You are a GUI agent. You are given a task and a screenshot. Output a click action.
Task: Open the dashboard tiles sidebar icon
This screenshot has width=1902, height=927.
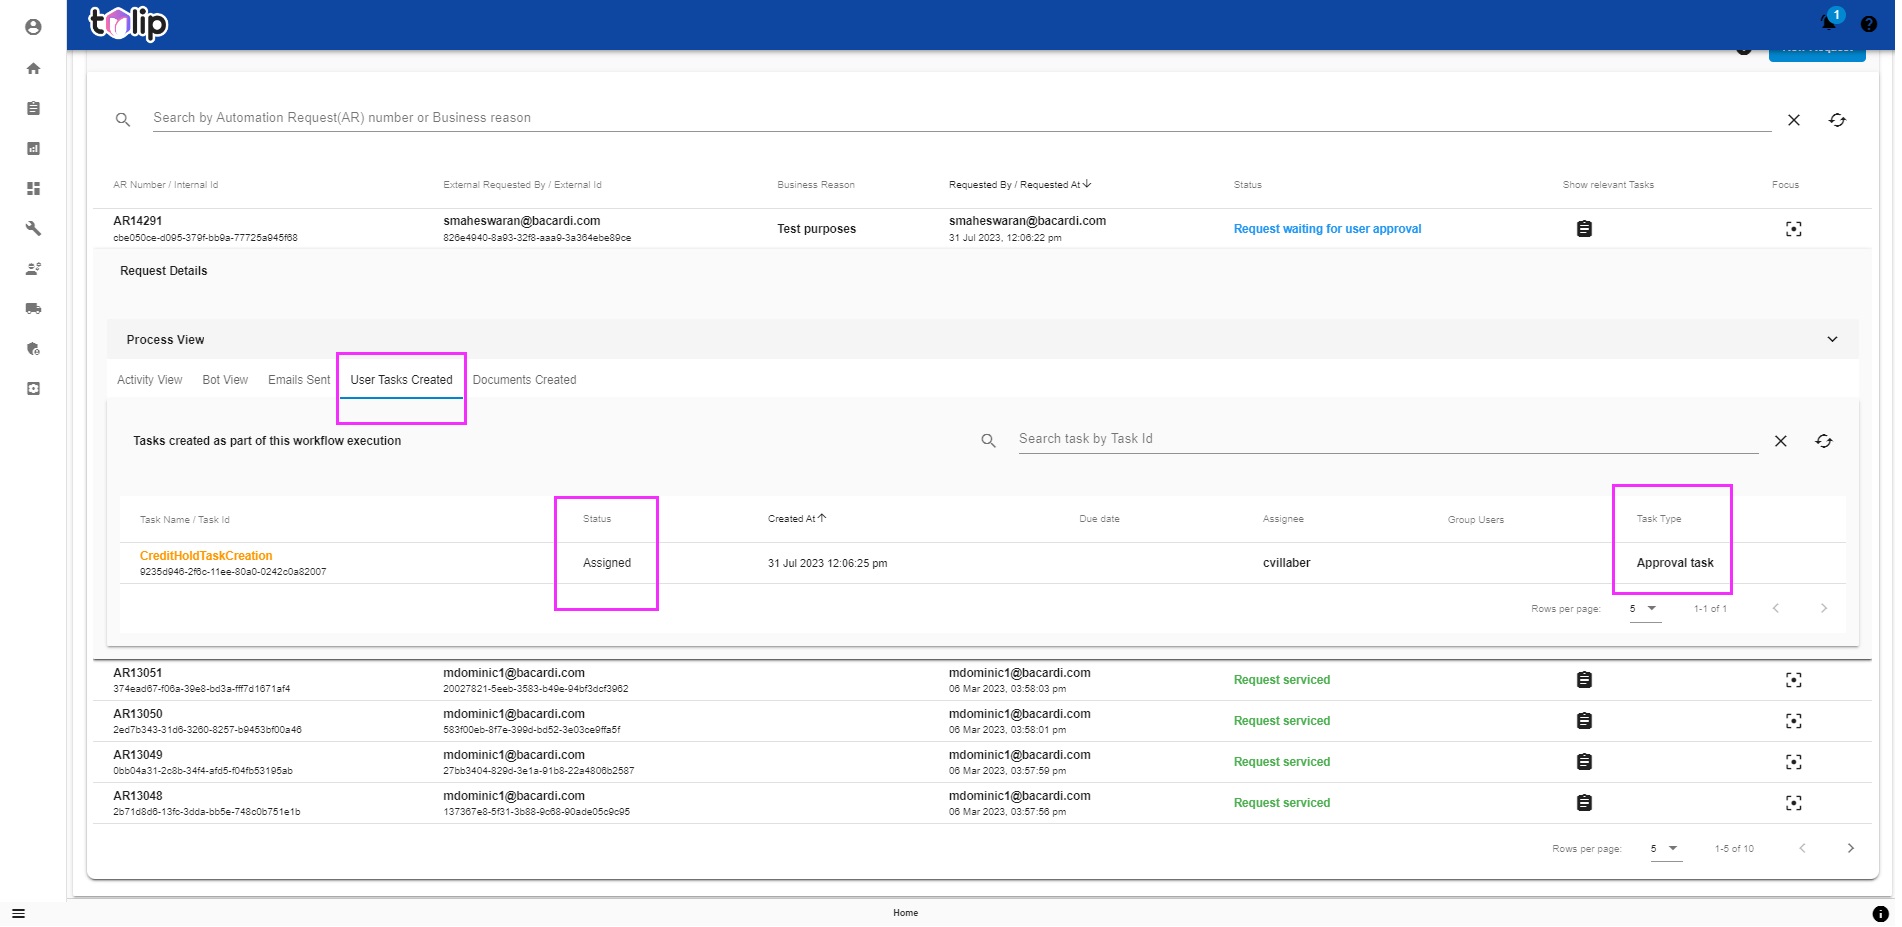pyautogui.click(x=33, y=188)
